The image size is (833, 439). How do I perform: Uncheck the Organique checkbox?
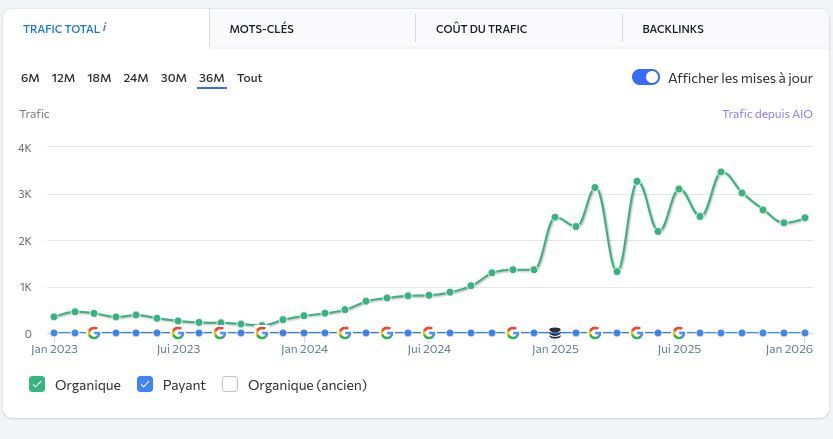click(x=37, y=385)
